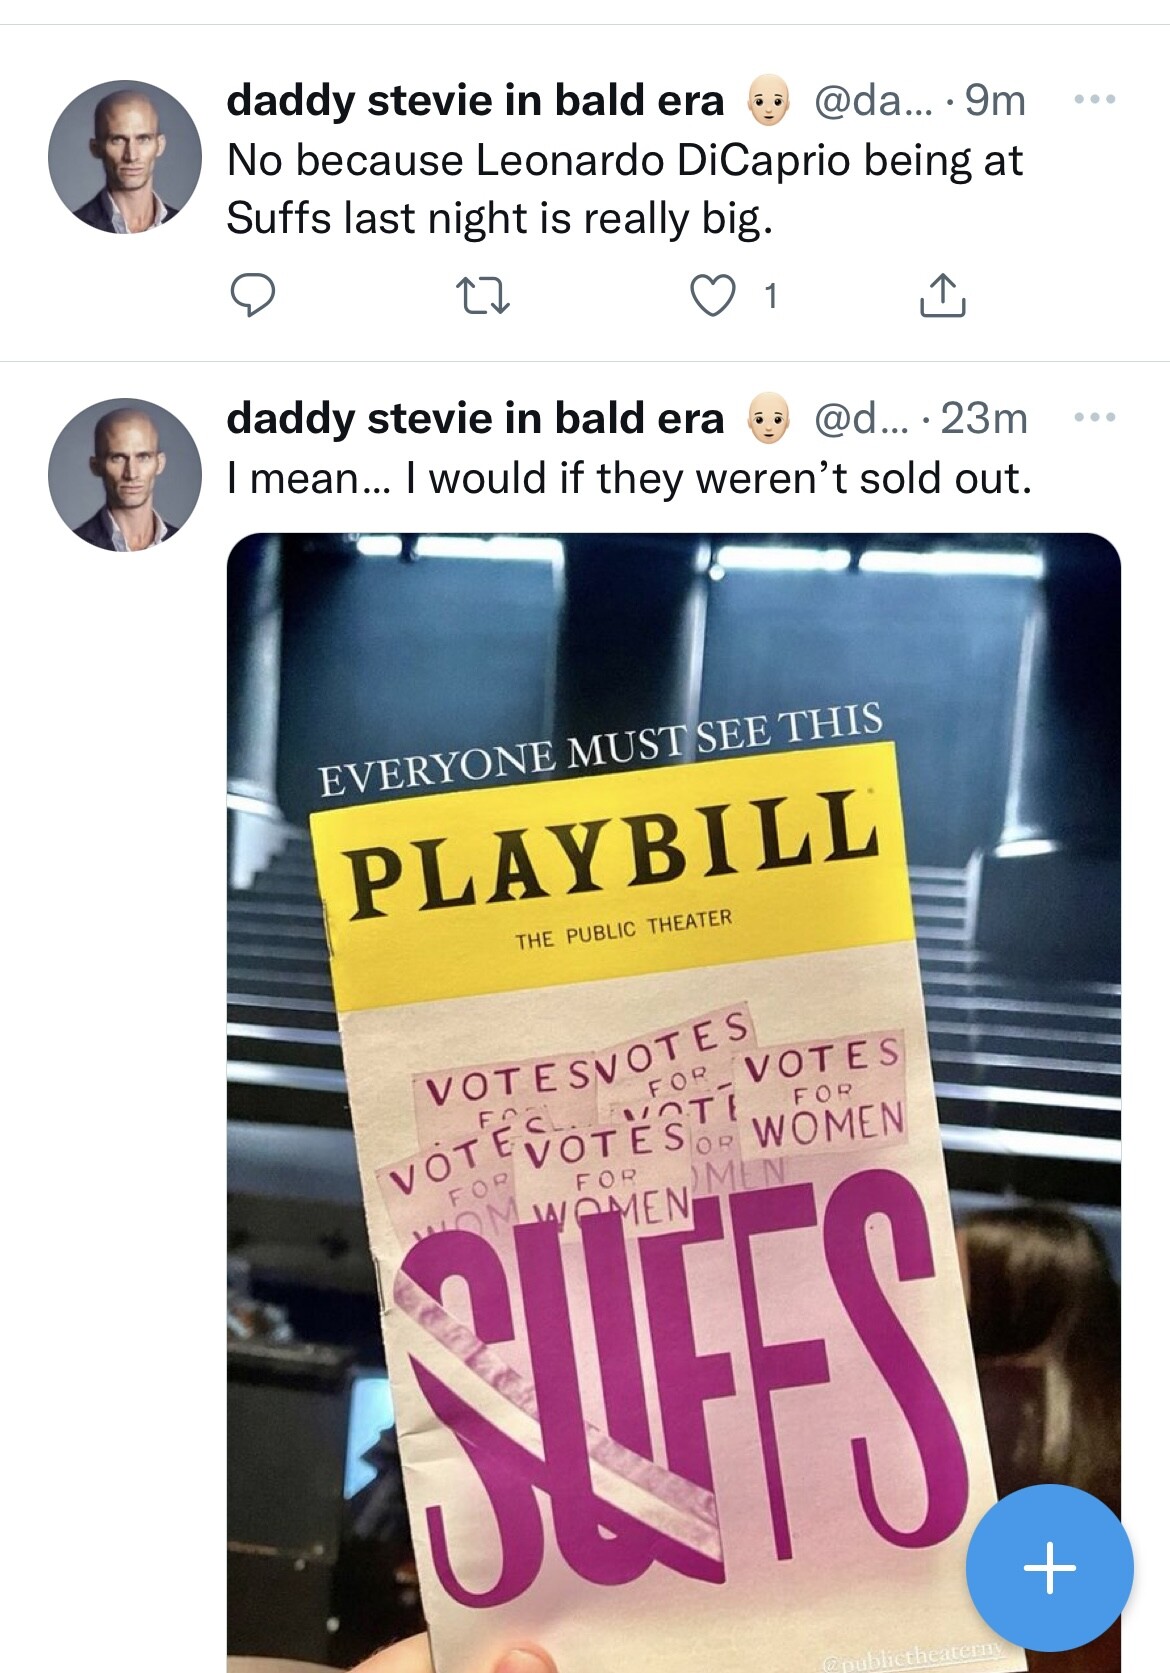This screenshot has height=1673, width=1170.
Task: Tap the blue compose tweet plus button
Action: [x=1049, y=1567]
